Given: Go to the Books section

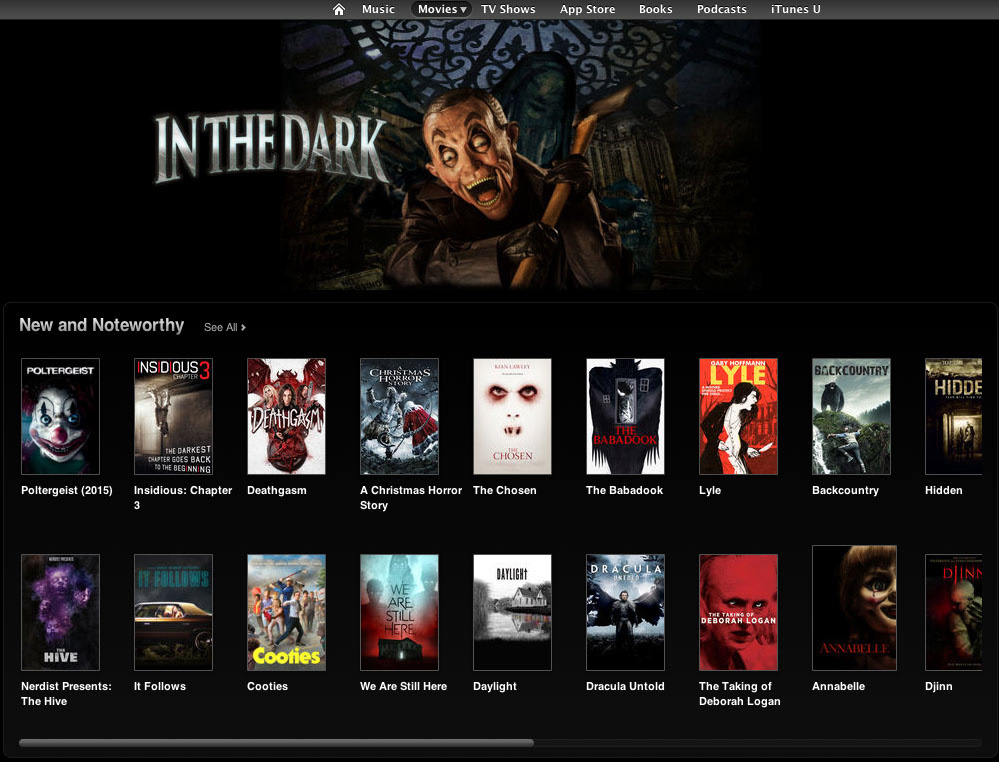Looking at the screenshot, I should tap(656, 10).
